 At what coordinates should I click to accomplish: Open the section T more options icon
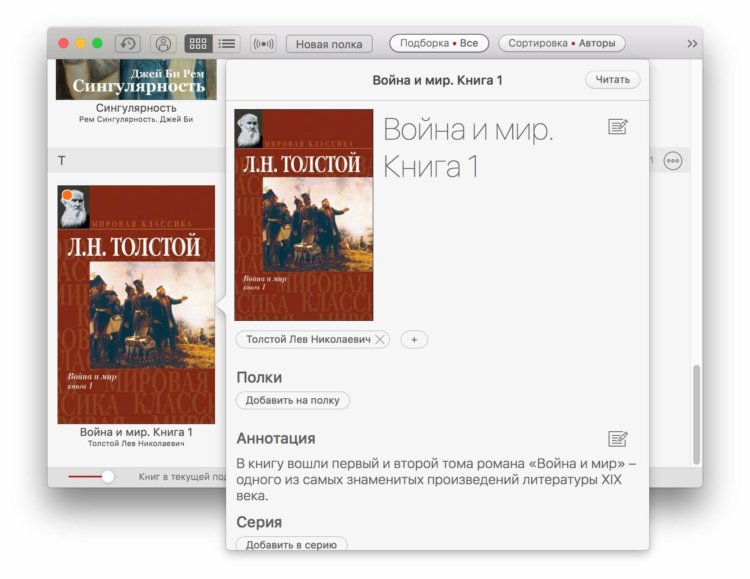click(x=673, y=161)
